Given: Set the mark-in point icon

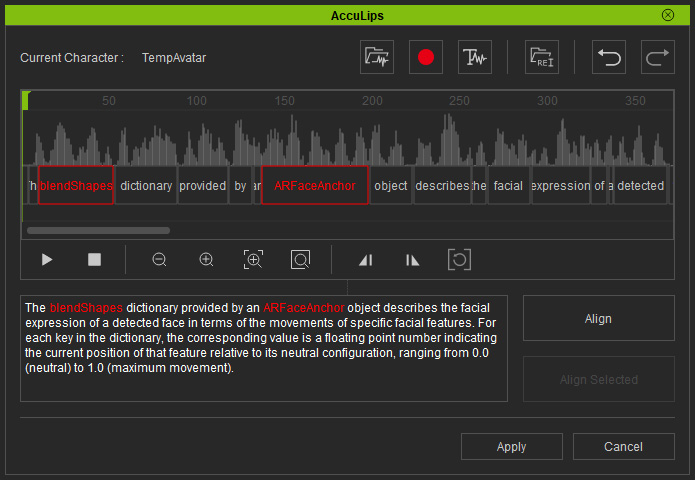Looking at the screenshot, I should [366, 260].
